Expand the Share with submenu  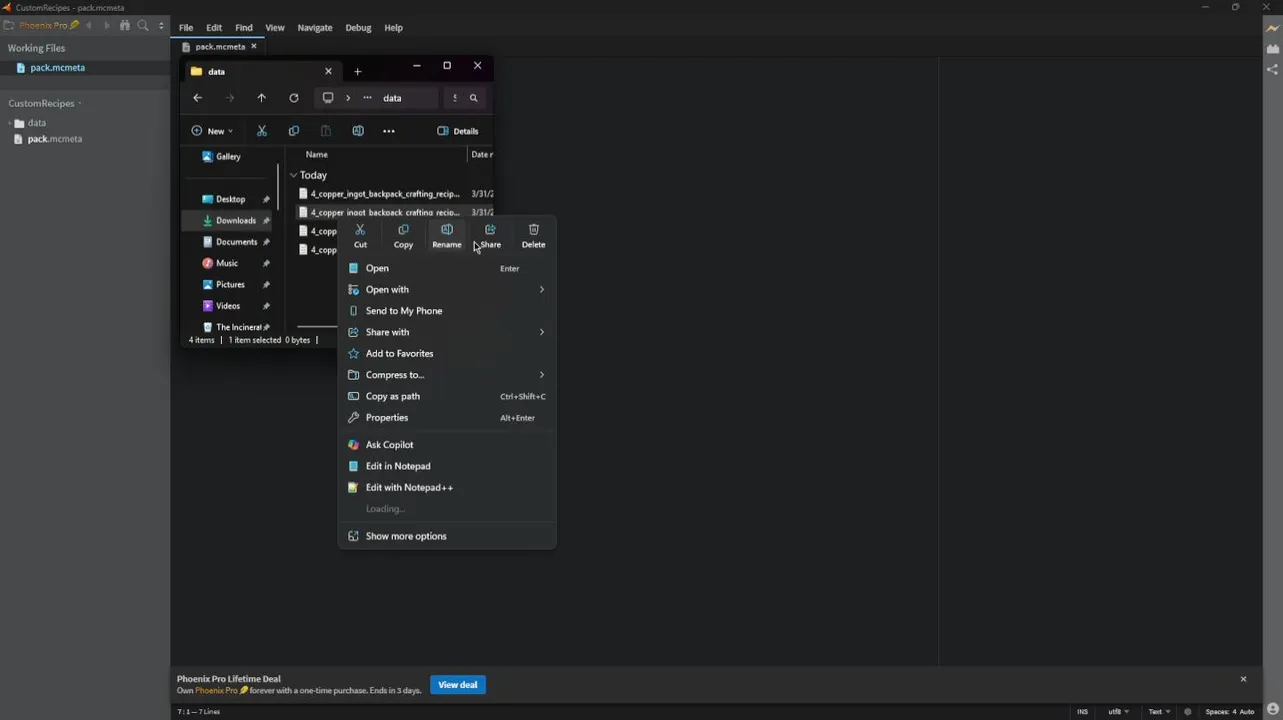[447, 332]
